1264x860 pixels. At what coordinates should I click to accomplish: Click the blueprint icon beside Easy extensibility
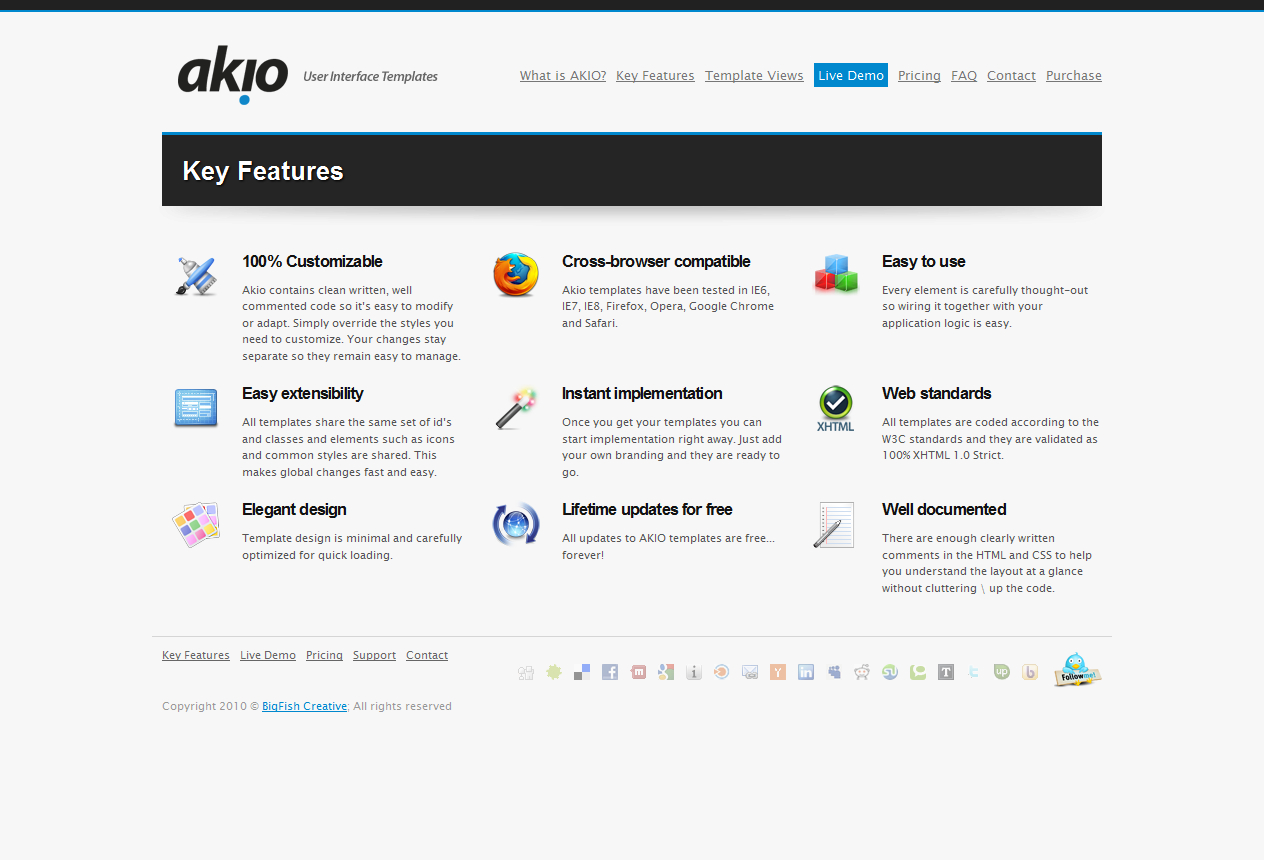click(196, 408)
